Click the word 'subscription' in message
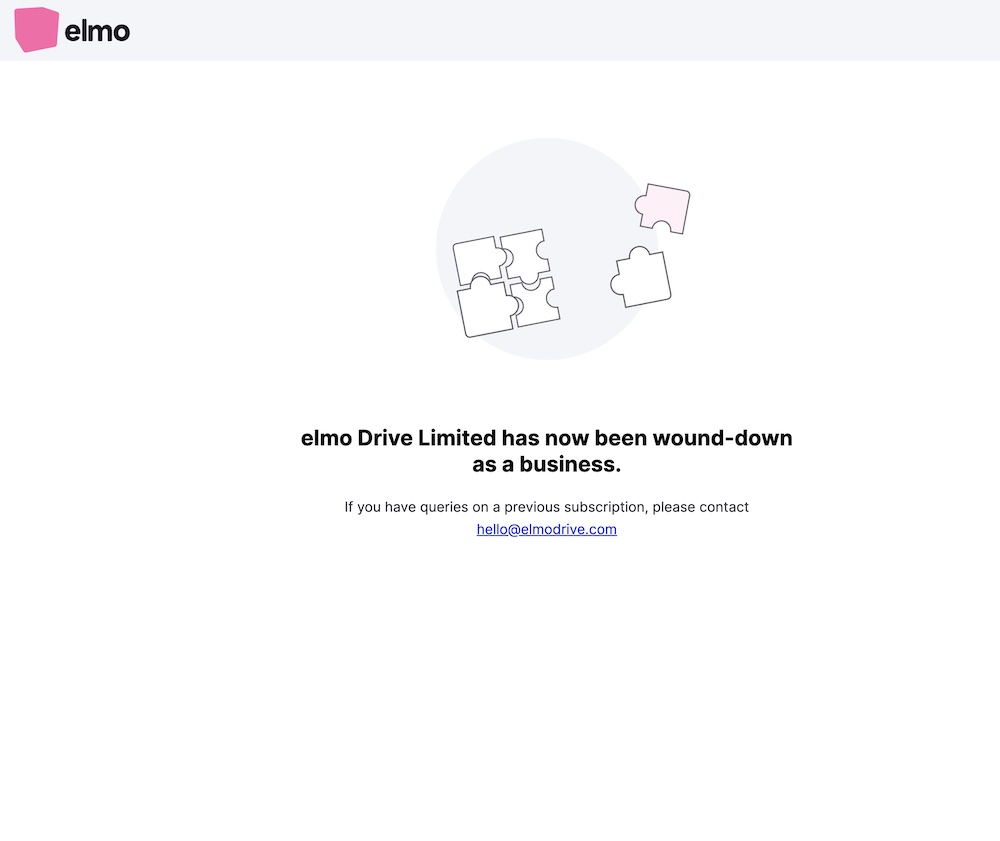The image size is (1000, 841). click(x=606, y=507)
